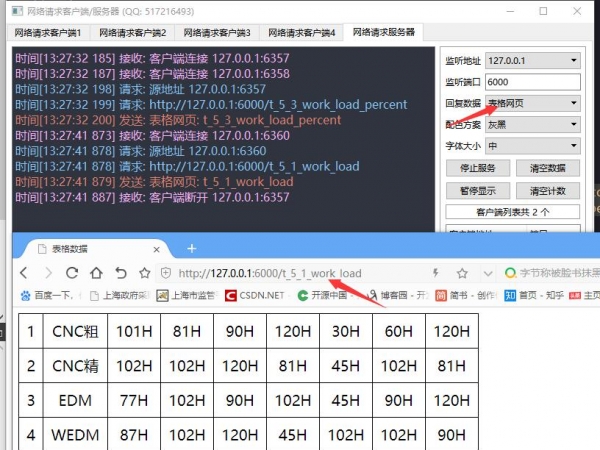Viewport: 600px width, 450px height.
Task: Click the browser forward arrow
Action: pyautogui.click(x=47, y=273)
